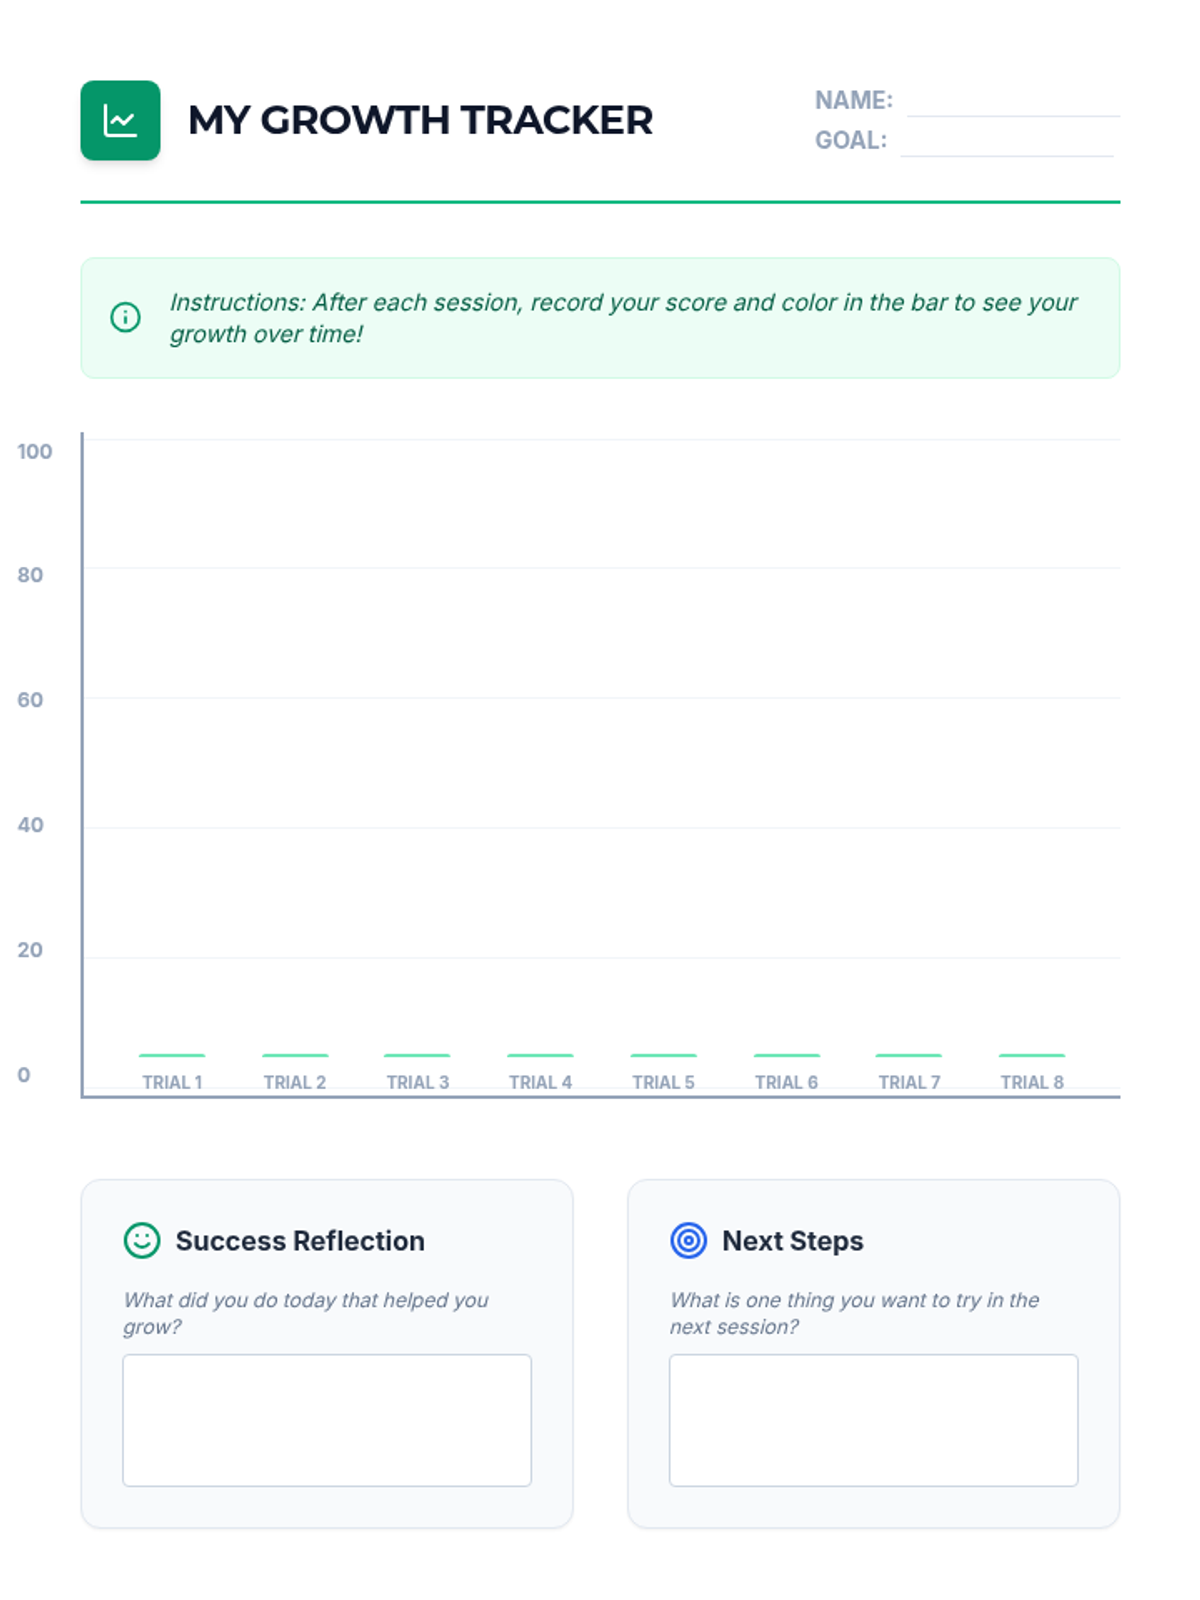Screen dimensions: 1200x1600
Task: Select the Trial 2 bar
Action: 295,1056
